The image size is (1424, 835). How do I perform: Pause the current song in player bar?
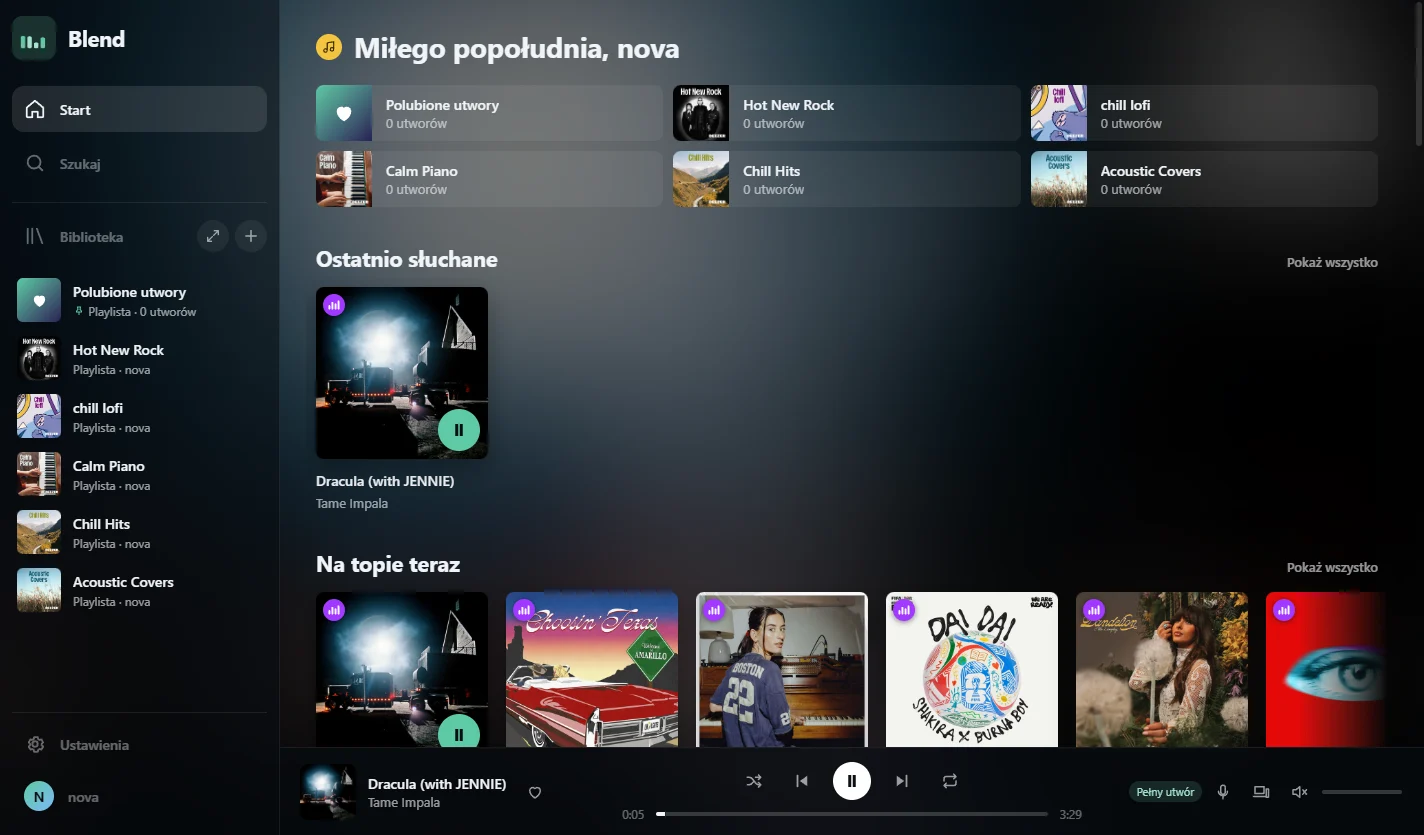tap(852, 781)
